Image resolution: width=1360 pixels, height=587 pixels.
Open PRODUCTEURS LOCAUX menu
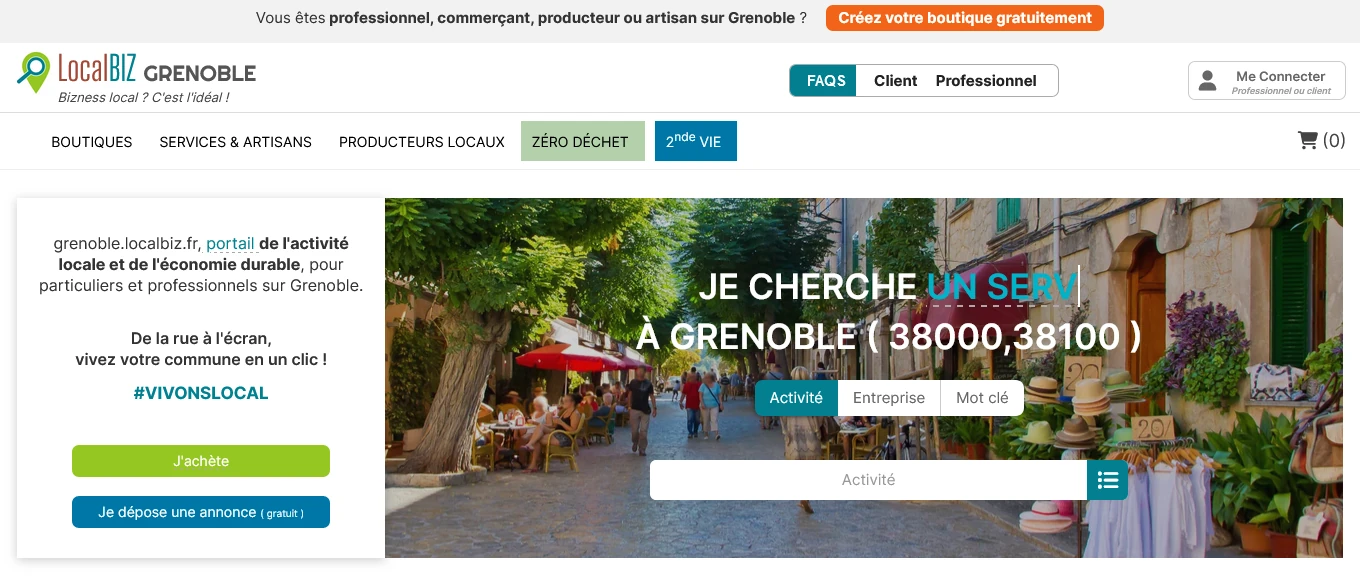[x=422, y=142]
